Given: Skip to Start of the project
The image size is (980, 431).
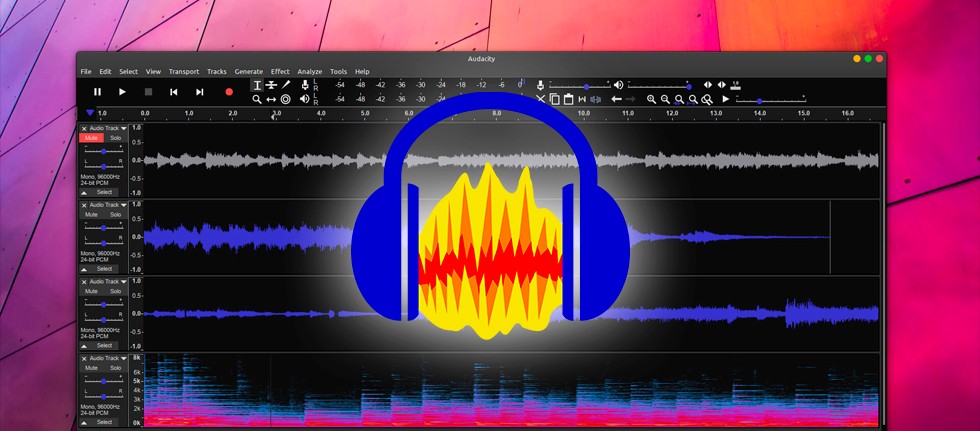Looking at the screenshot, I should point(174,92).
